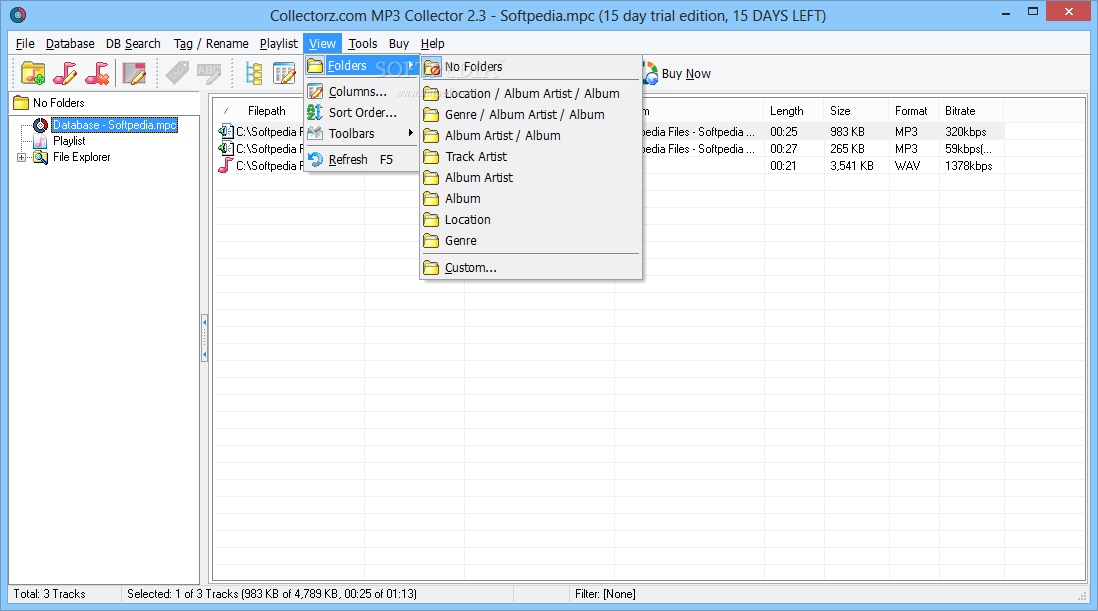Click the sort direction arrow beside Filepath header
1098x611 pixels.
(226, 111)
